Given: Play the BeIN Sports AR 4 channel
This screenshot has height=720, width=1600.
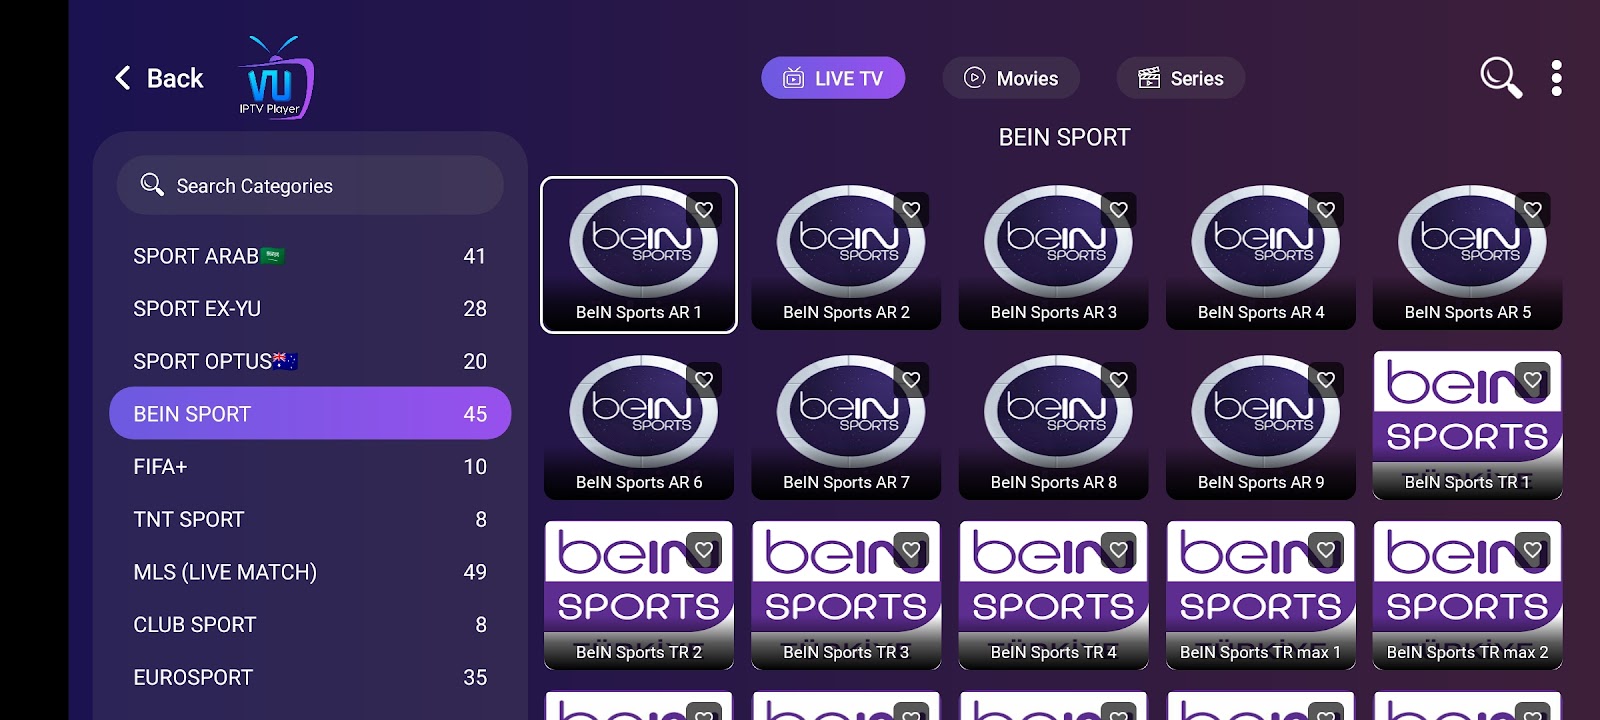Looking at the screenshot, I should click(x=1261, y=255).
